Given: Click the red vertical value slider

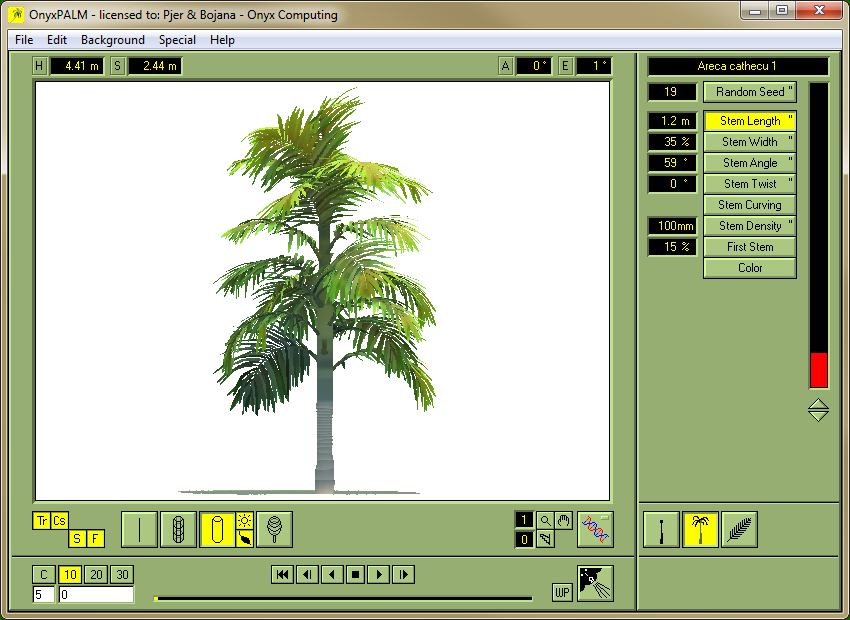Looking at the screenshot, I should pyautogui.click(x=819, y=369).
